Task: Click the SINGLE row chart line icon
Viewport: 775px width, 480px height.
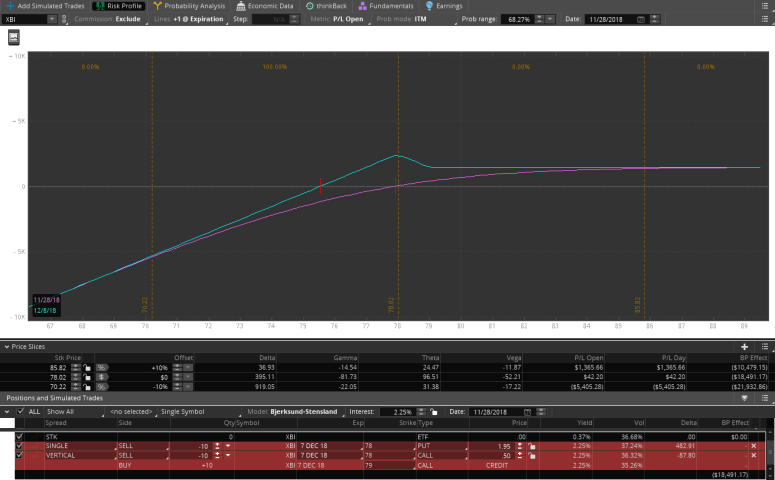Action: tap(34, 446)
